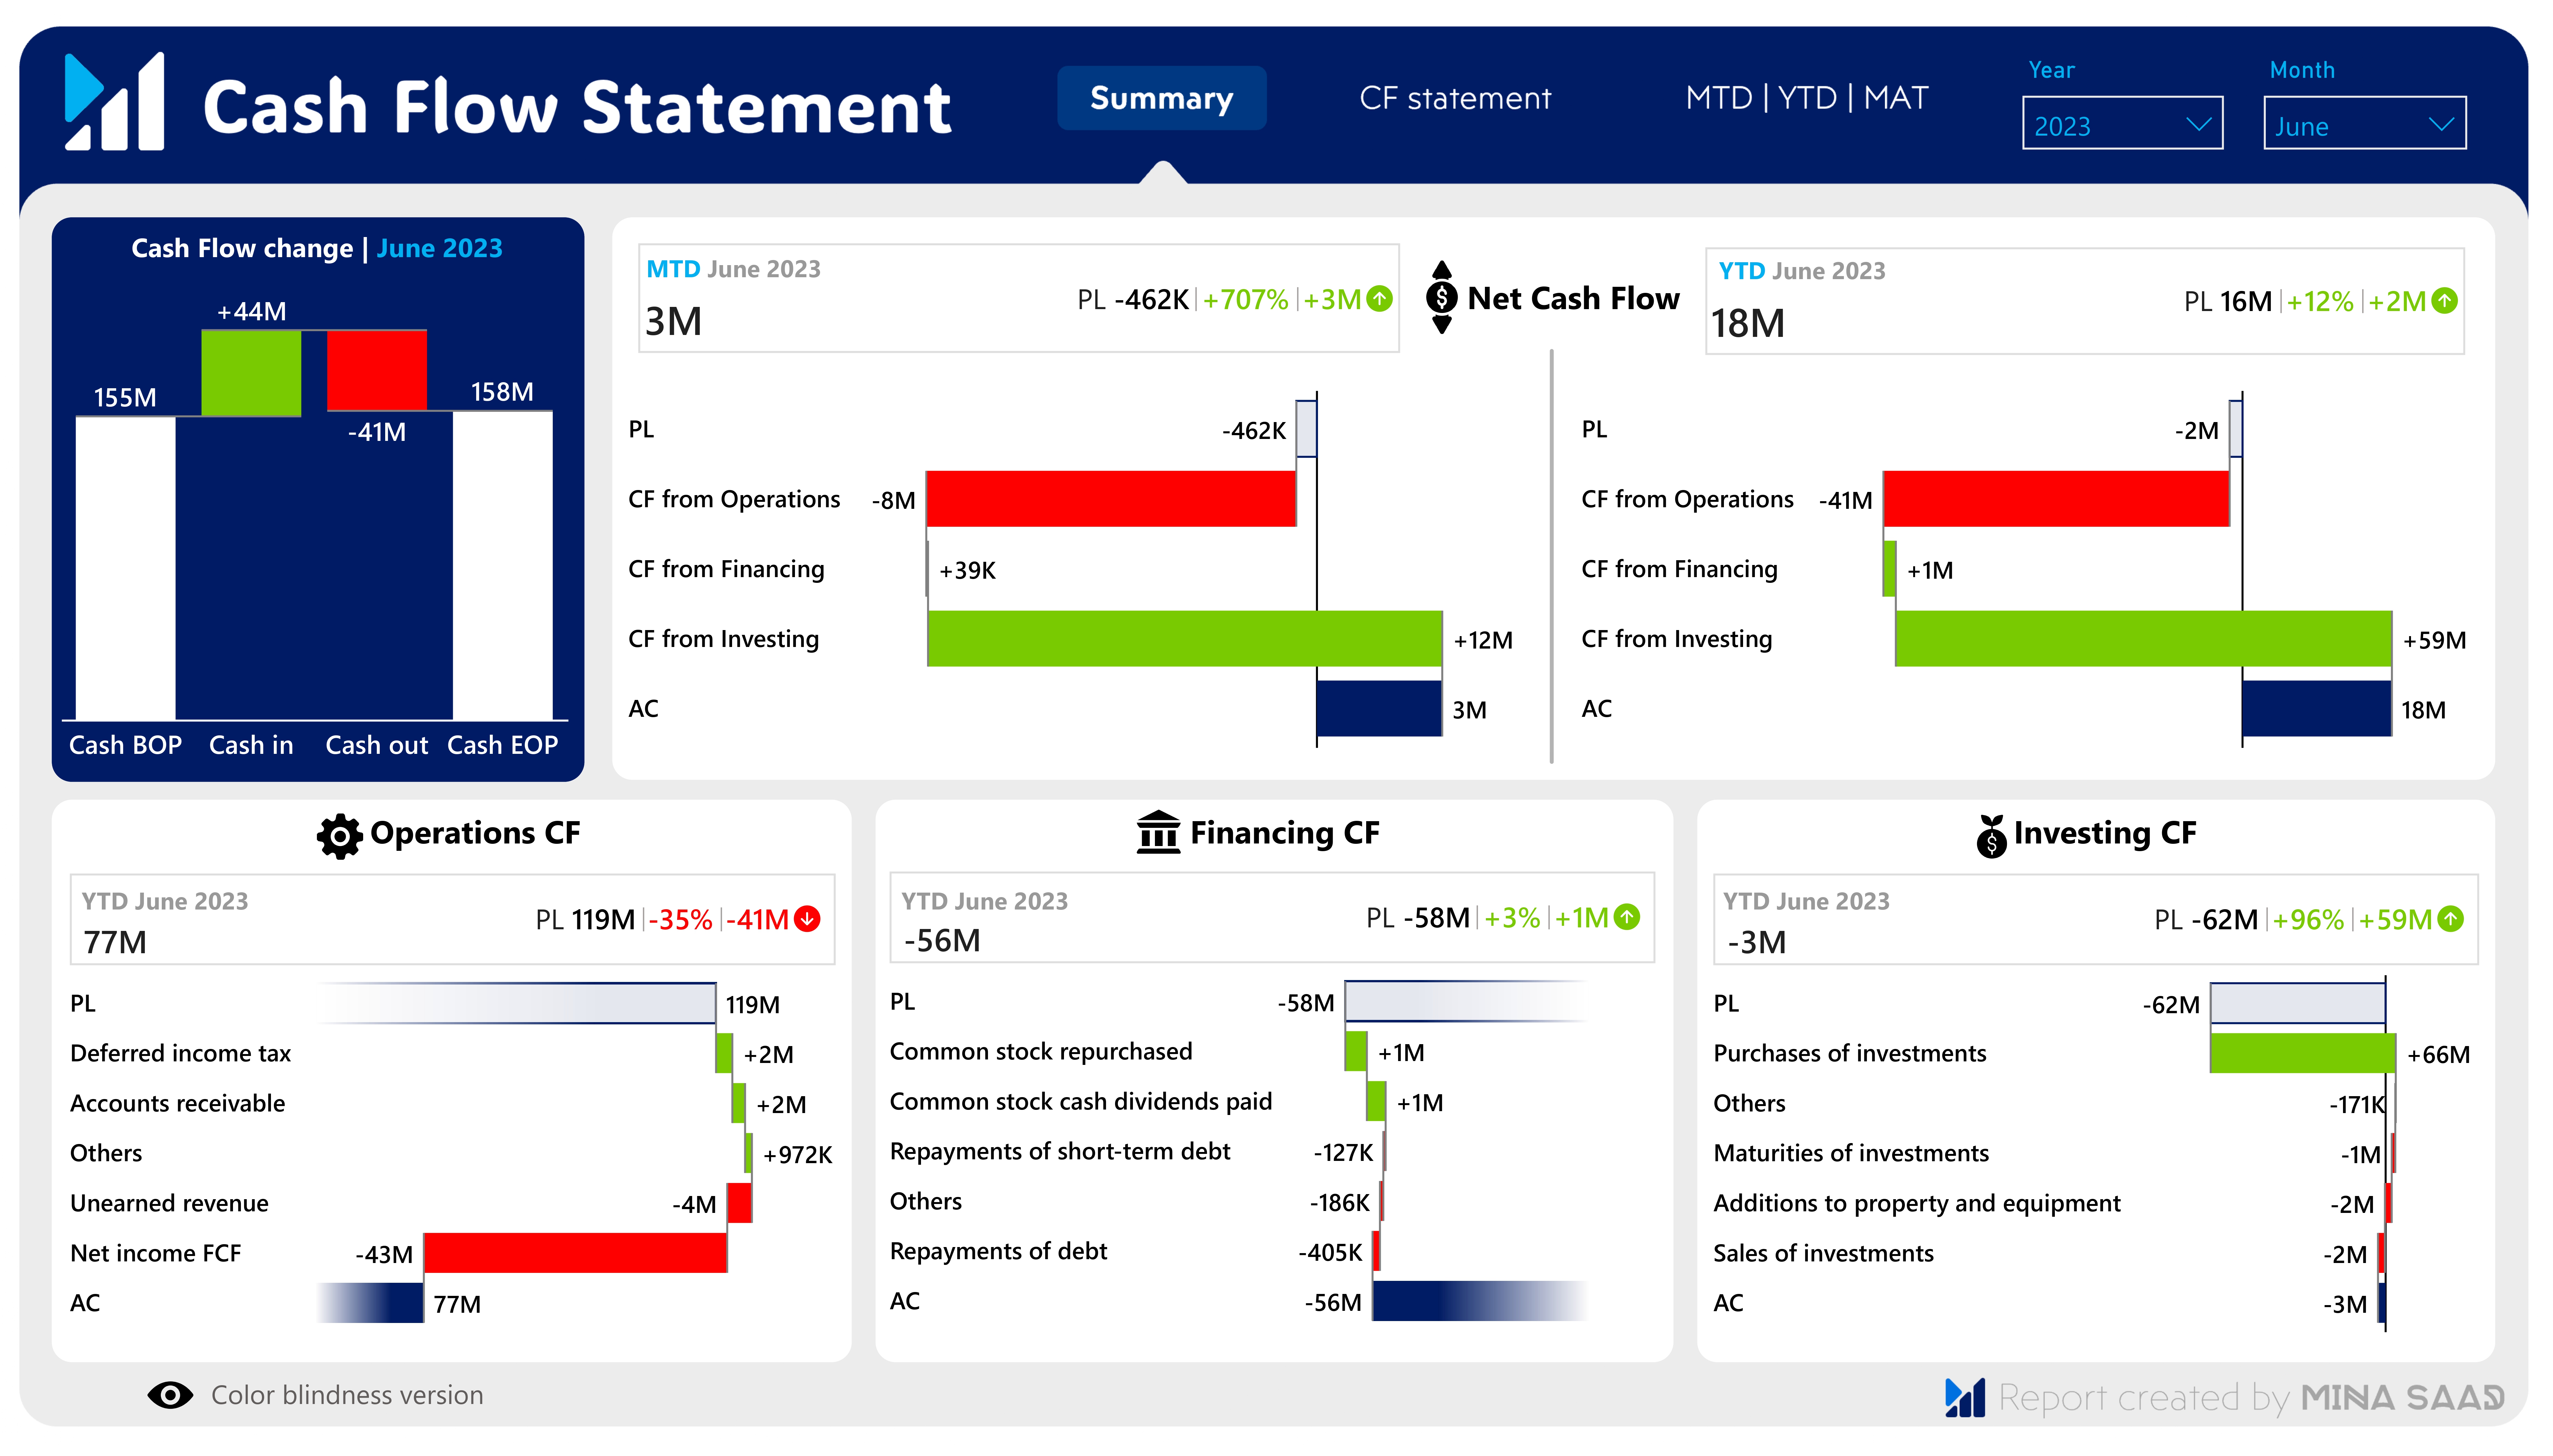Screen dimensions: 2553x1456
Task: Click the Cash Flow Statement logo icon
Action: click(x=114, y=101)
